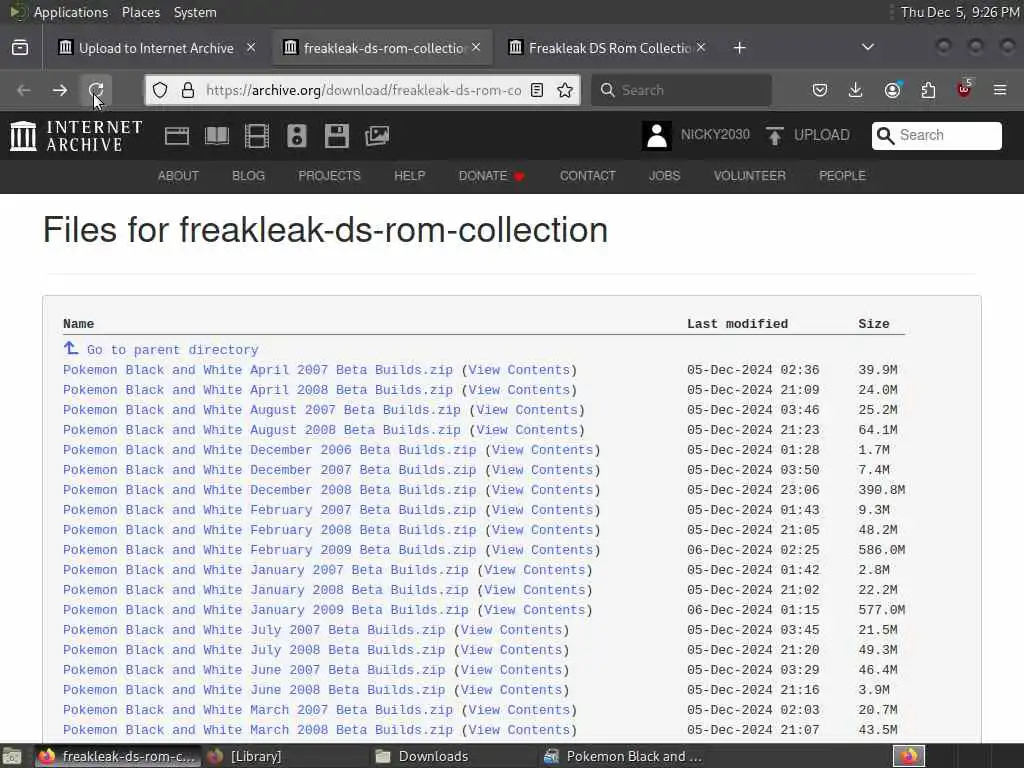Open the DONATE navigation link
Screen dimensions: 1024x768
[492, 176]
